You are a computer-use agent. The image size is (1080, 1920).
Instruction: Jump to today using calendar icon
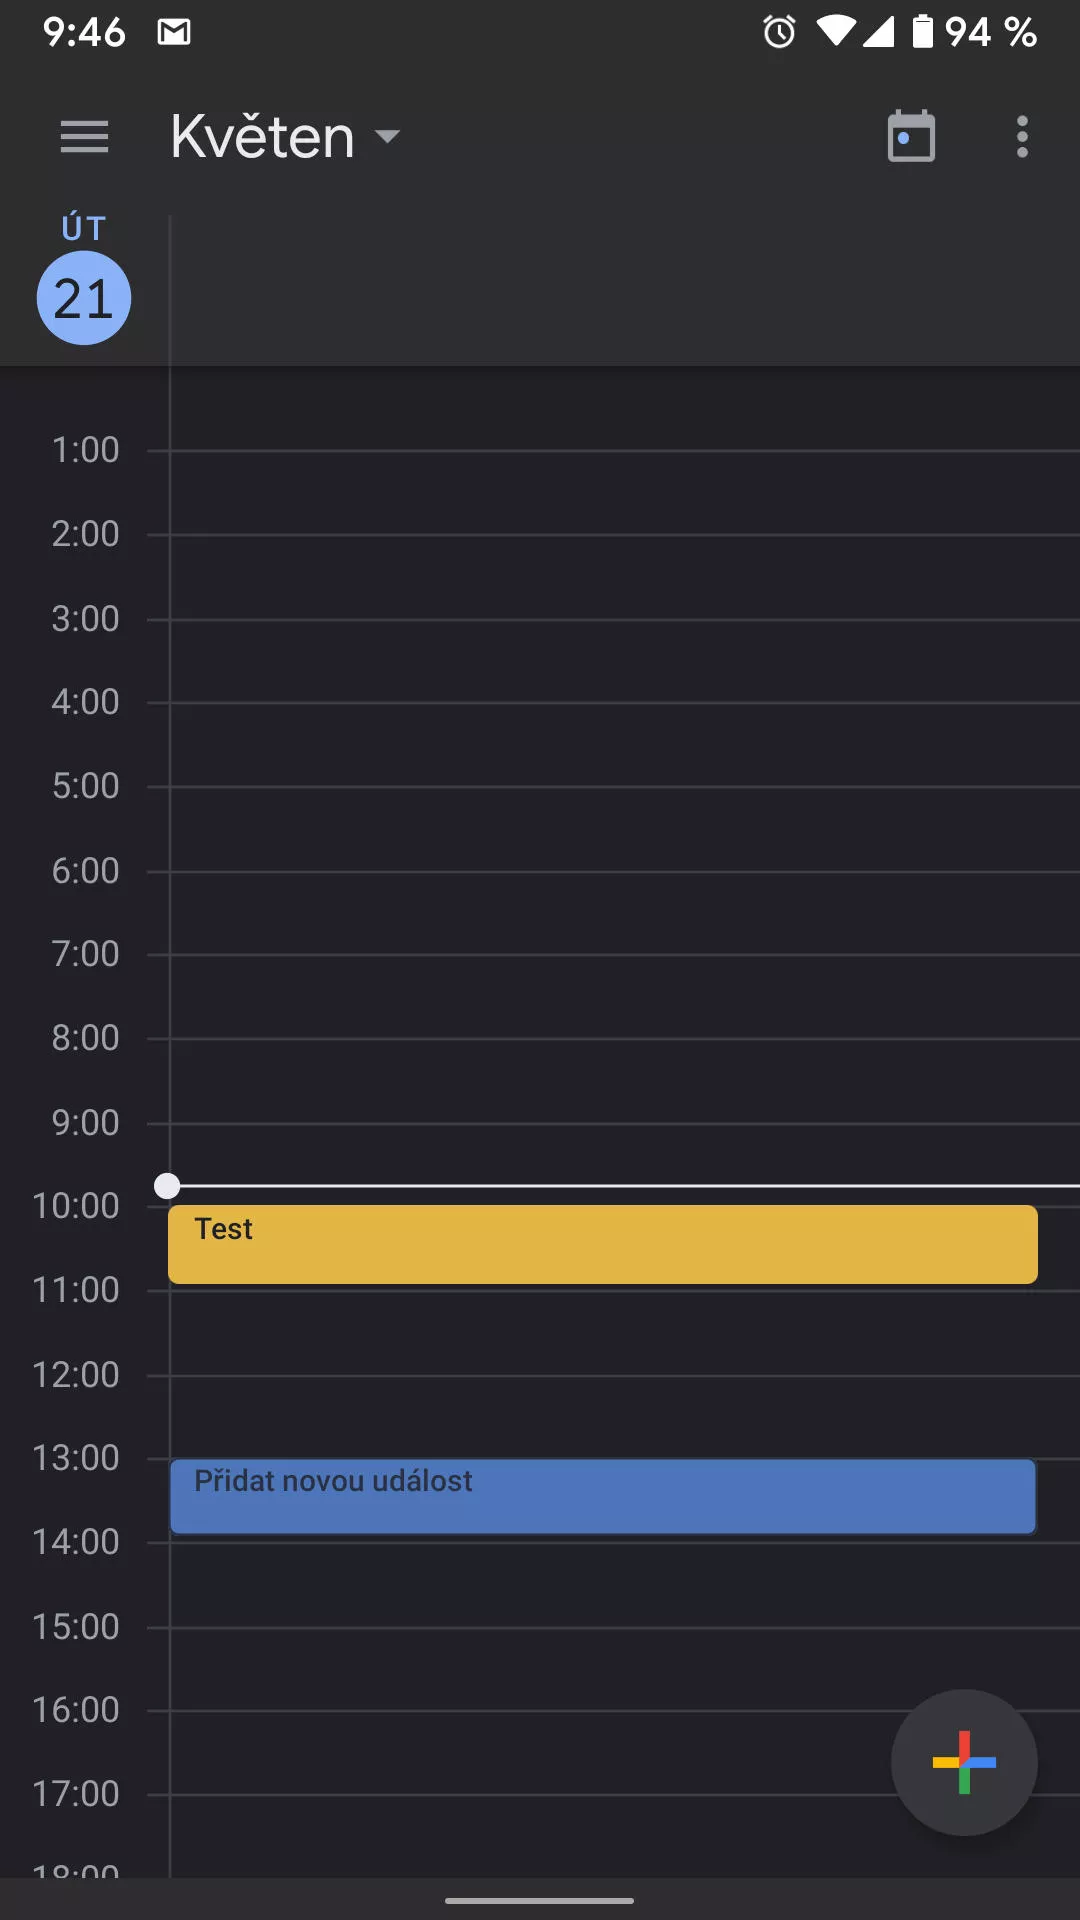(911, 136)
